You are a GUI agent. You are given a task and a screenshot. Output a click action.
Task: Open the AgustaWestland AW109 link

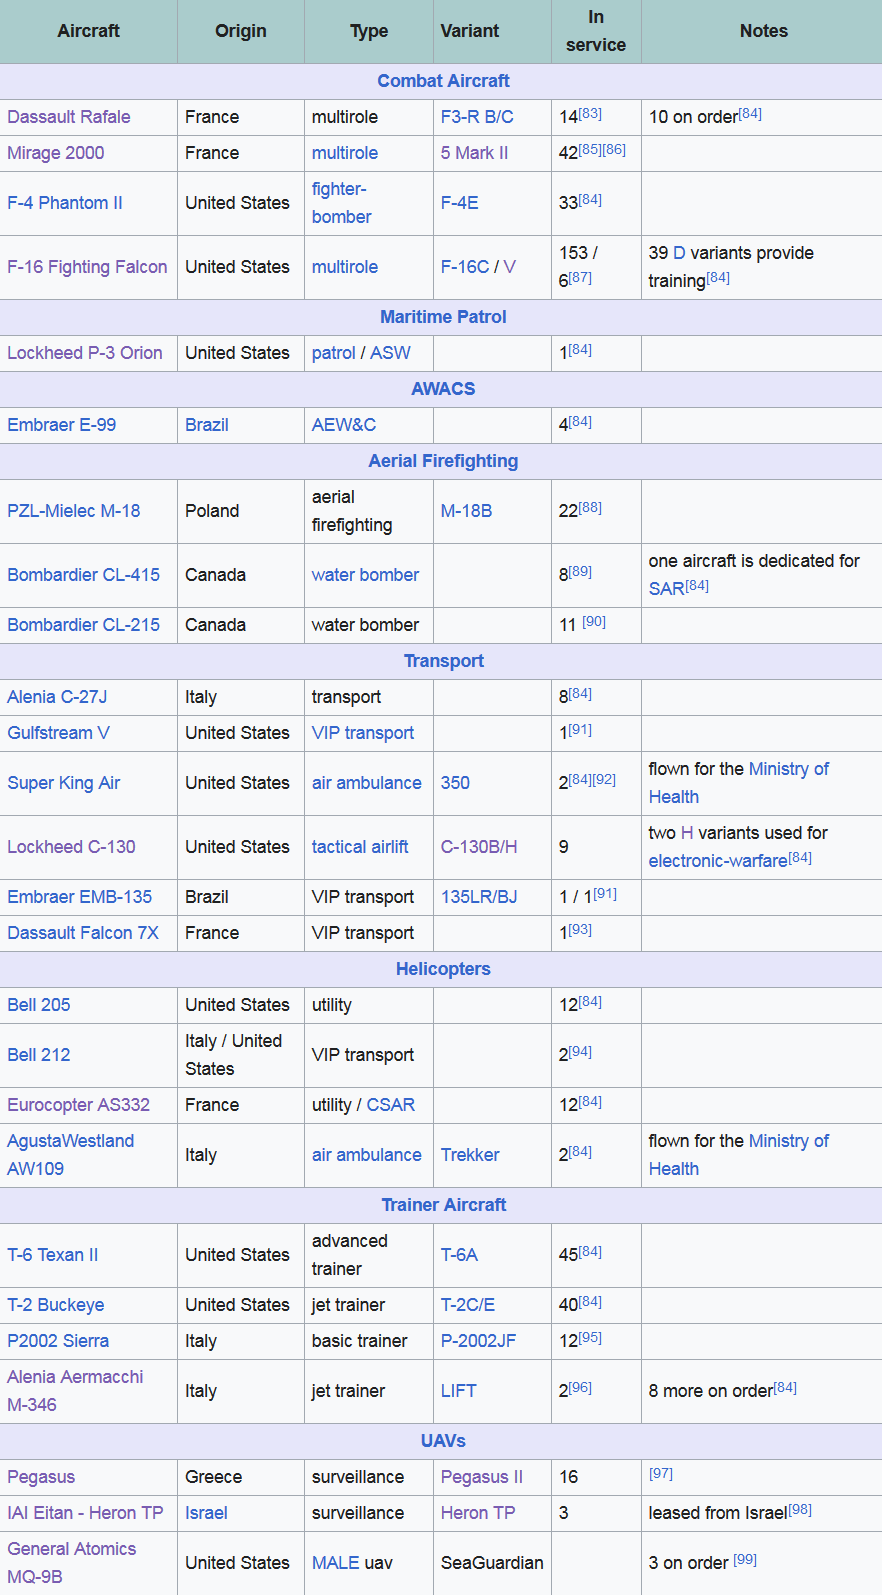tap(71, 1155)
